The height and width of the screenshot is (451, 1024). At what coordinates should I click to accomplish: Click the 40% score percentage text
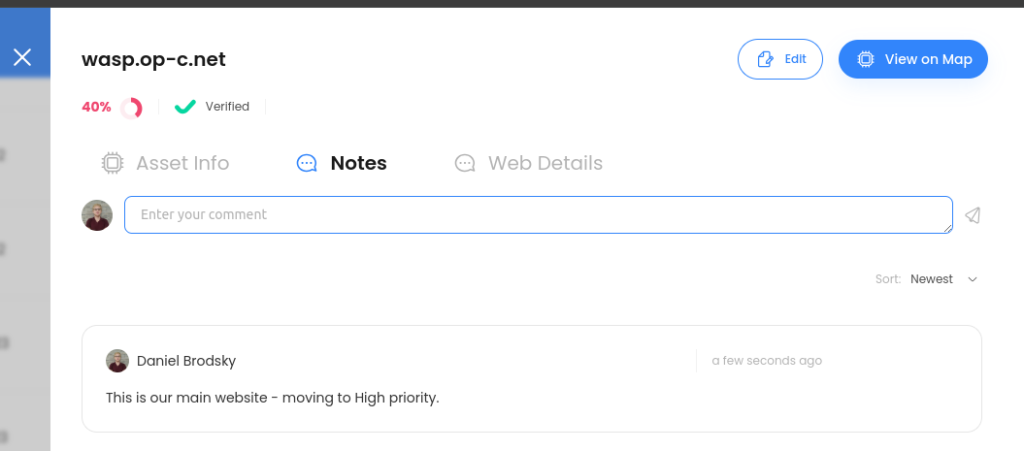tap(96, 107)
